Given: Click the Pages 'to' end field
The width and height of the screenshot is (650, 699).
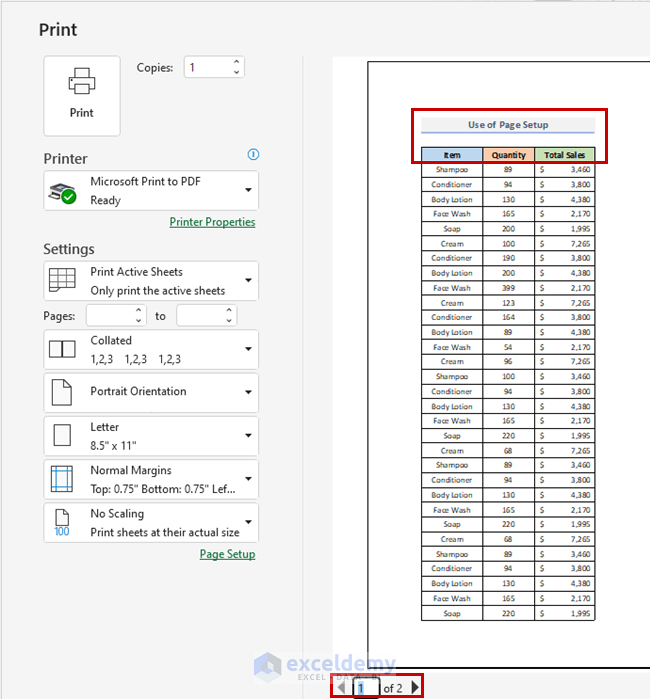Looking at the screenshot, I should 200,316.
